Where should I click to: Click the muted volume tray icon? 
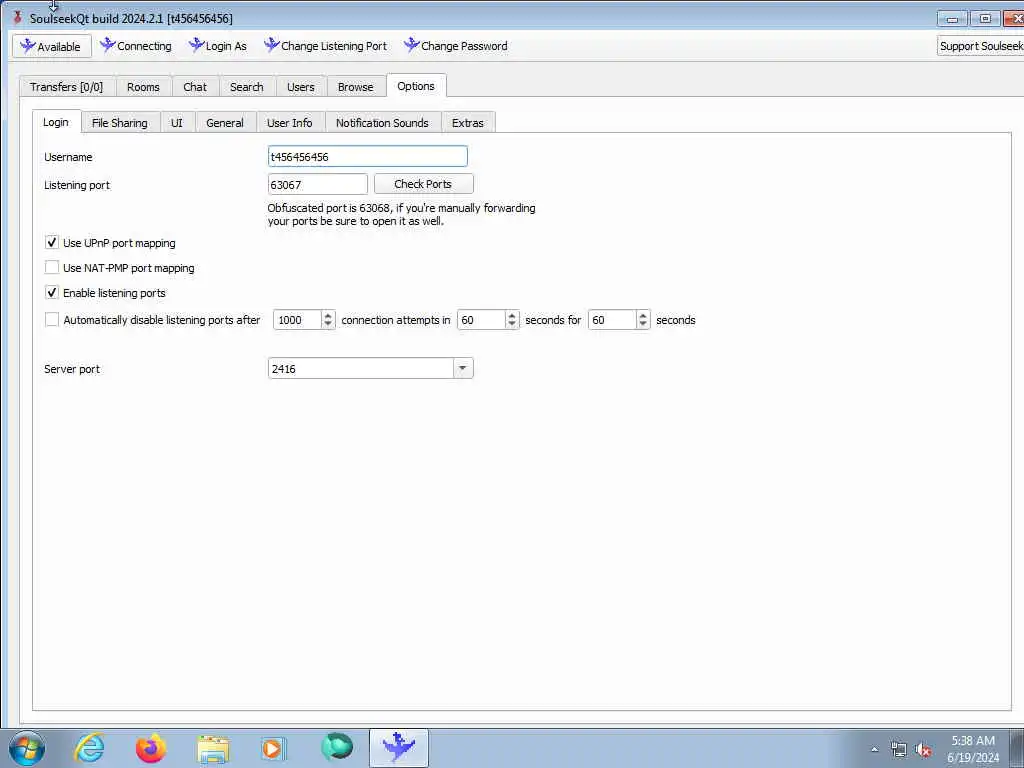click(923, 750)
